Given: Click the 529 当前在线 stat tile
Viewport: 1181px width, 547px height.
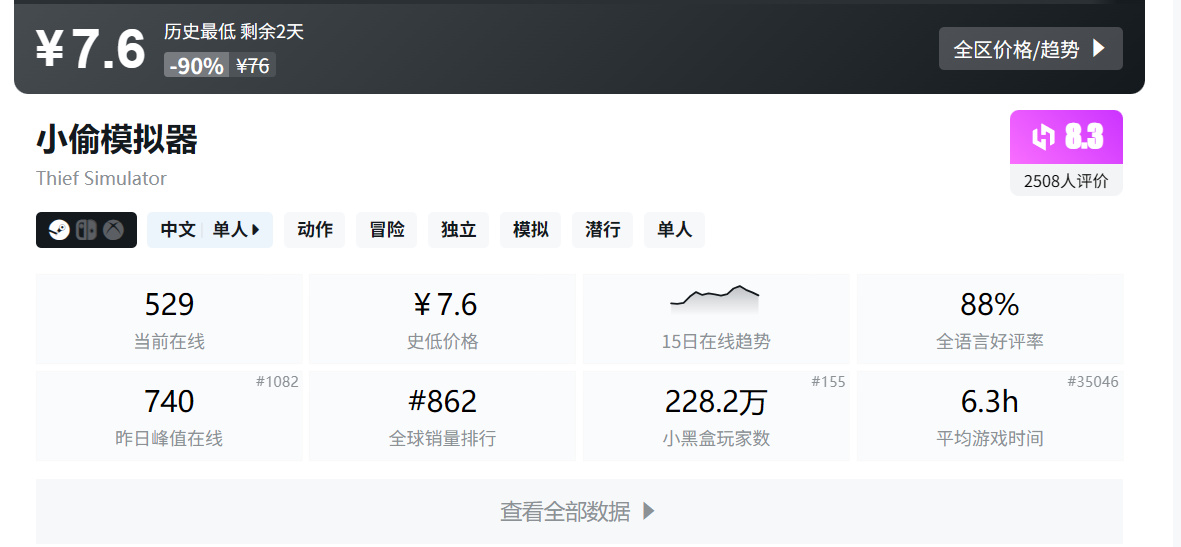Looking at the screenshot, I should click(169, 319).
